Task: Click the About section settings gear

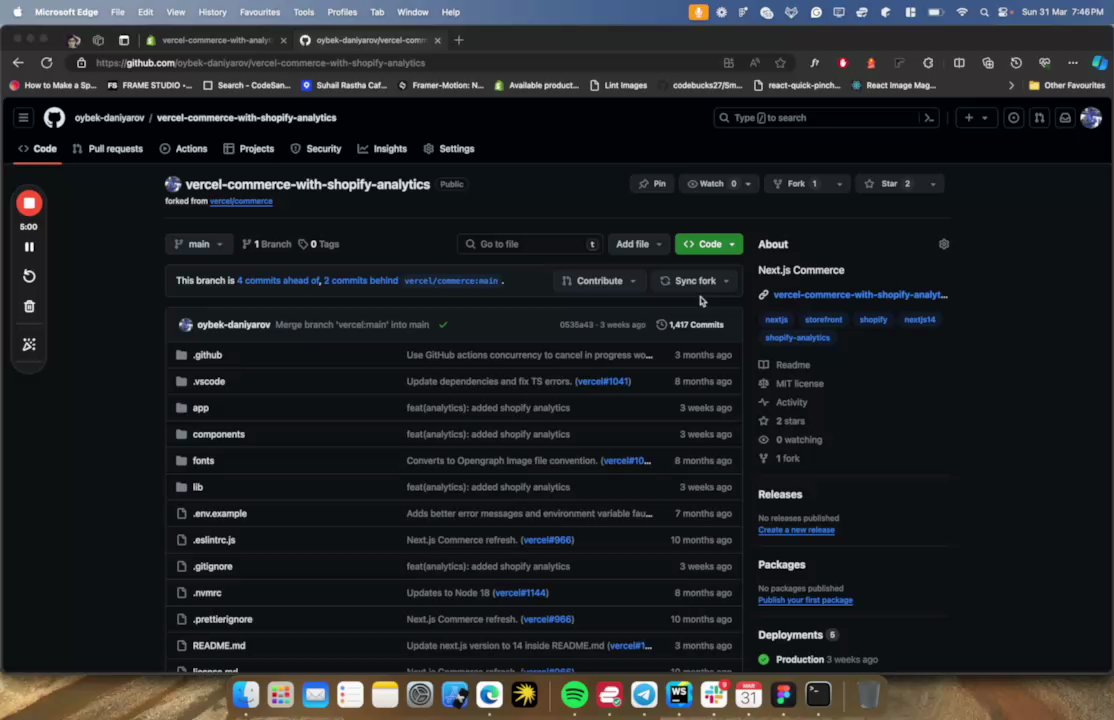Action: pos(943,244)
